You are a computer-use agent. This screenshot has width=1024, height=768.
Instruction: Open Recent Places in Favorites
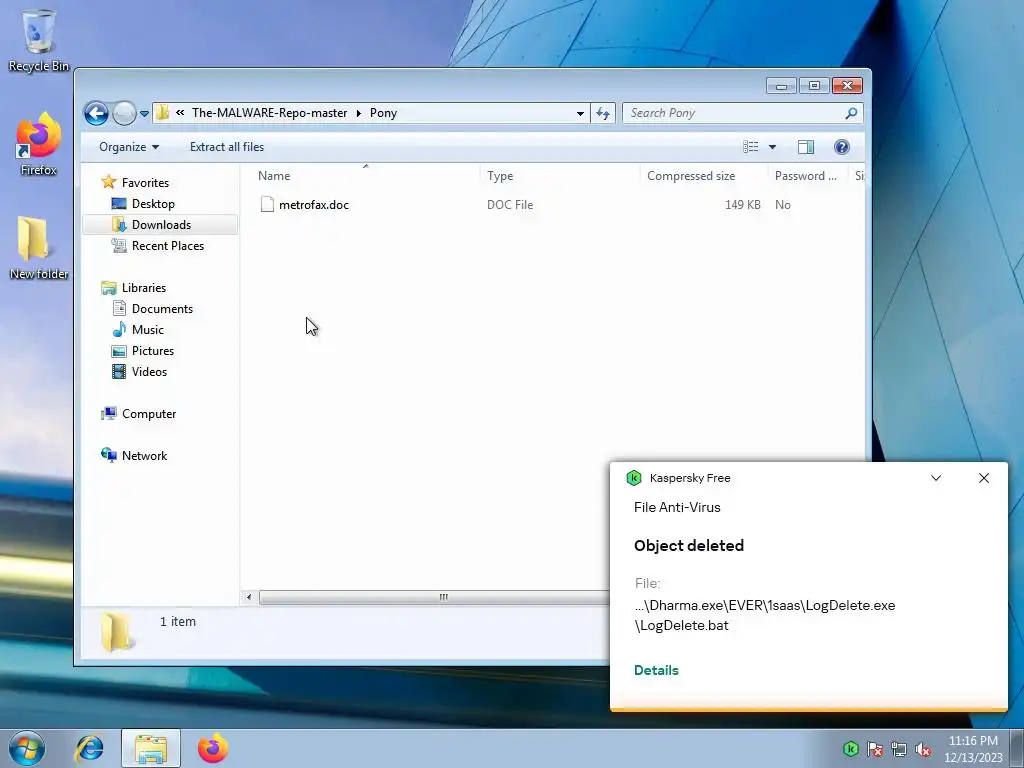click(167, 246)
